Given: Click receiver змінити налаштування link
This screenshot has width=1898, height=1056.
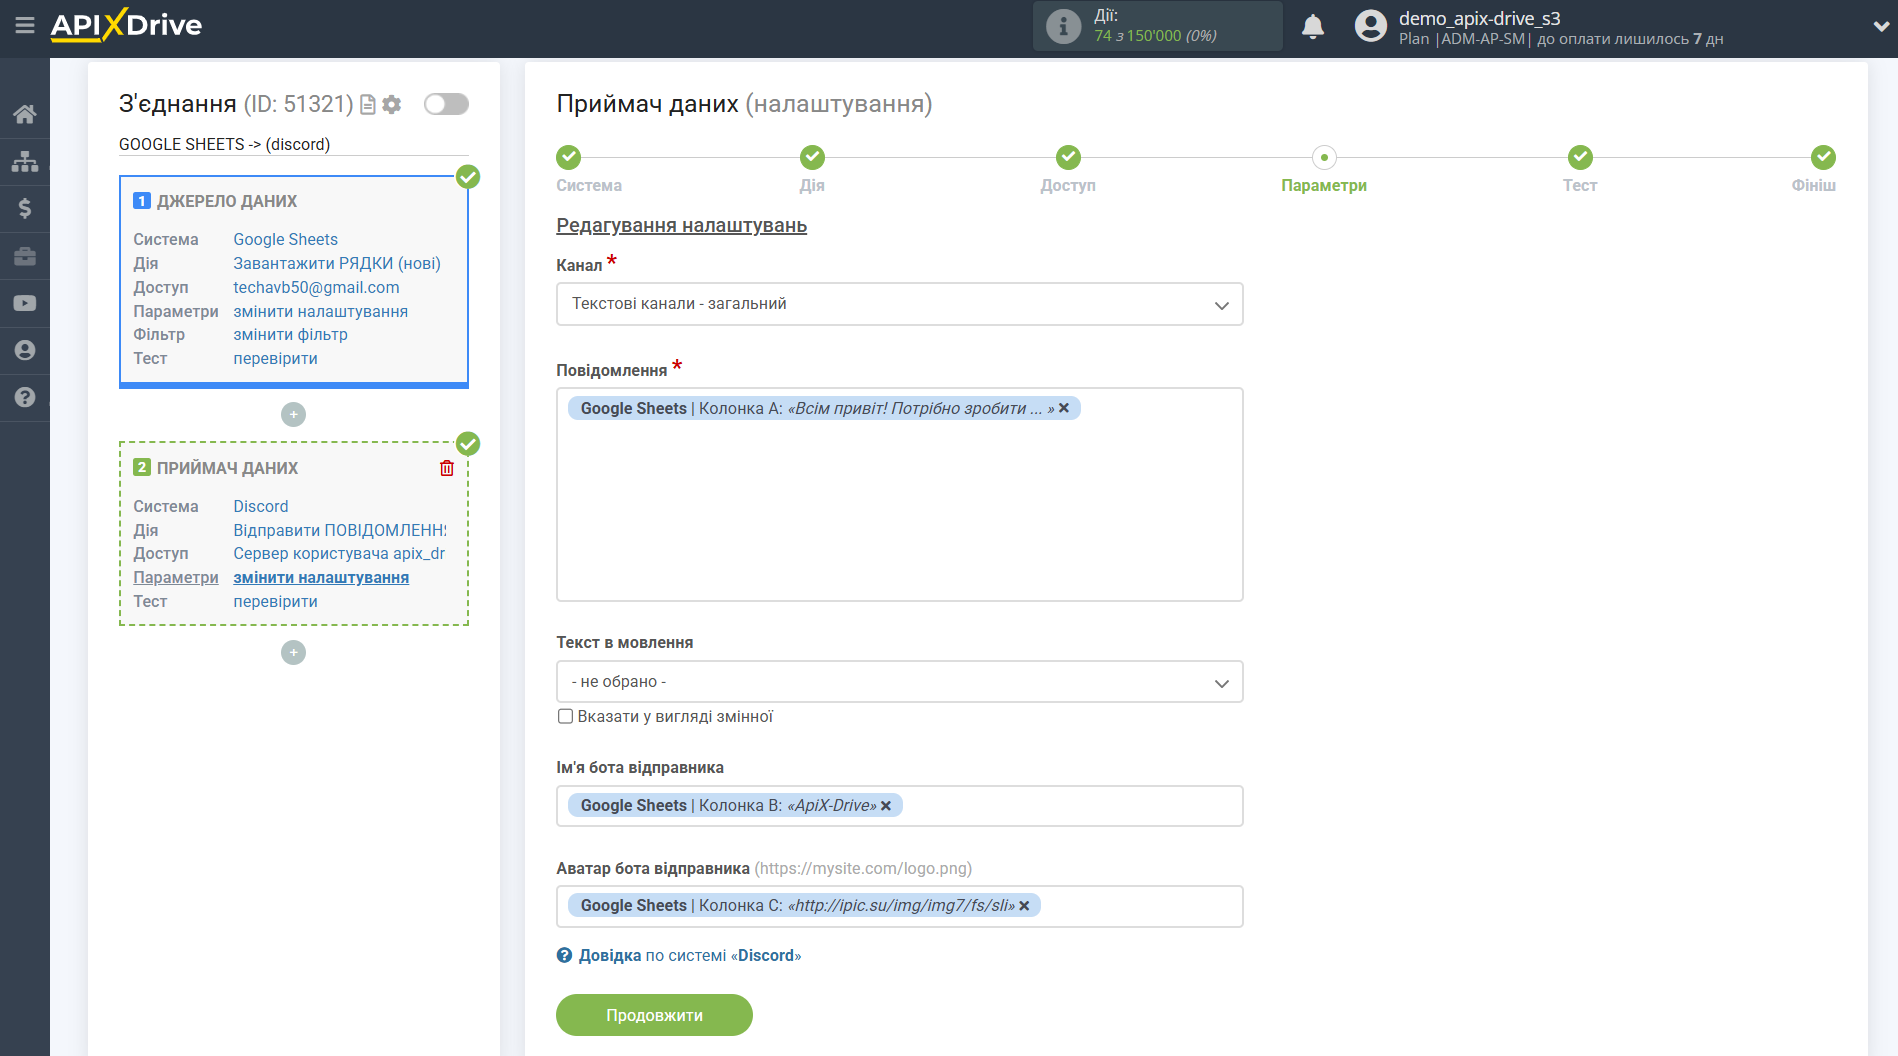Looking at the screenshot, I should point(321,577).
